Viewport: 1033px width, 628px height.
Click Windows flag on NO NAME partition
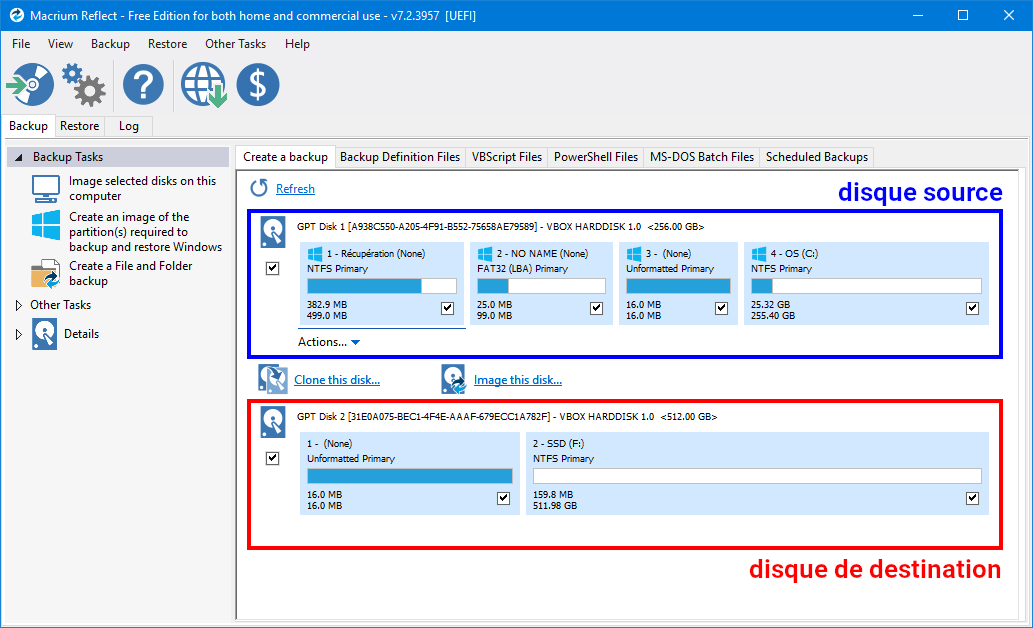pyautogui.click(x=485, y=254)
